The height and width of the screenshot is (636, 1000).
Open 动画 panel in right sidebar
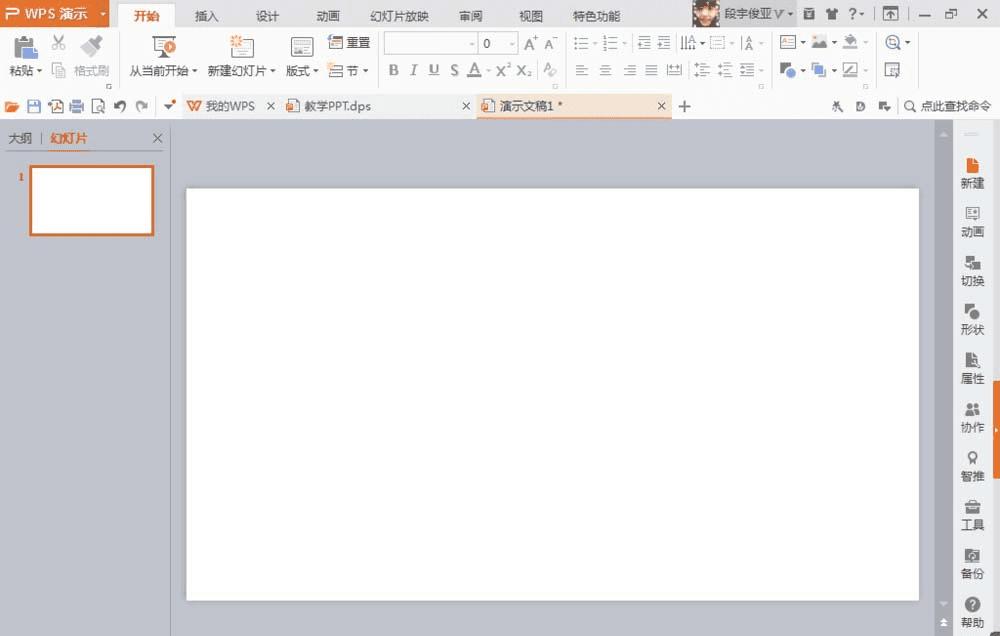[972, 222]
